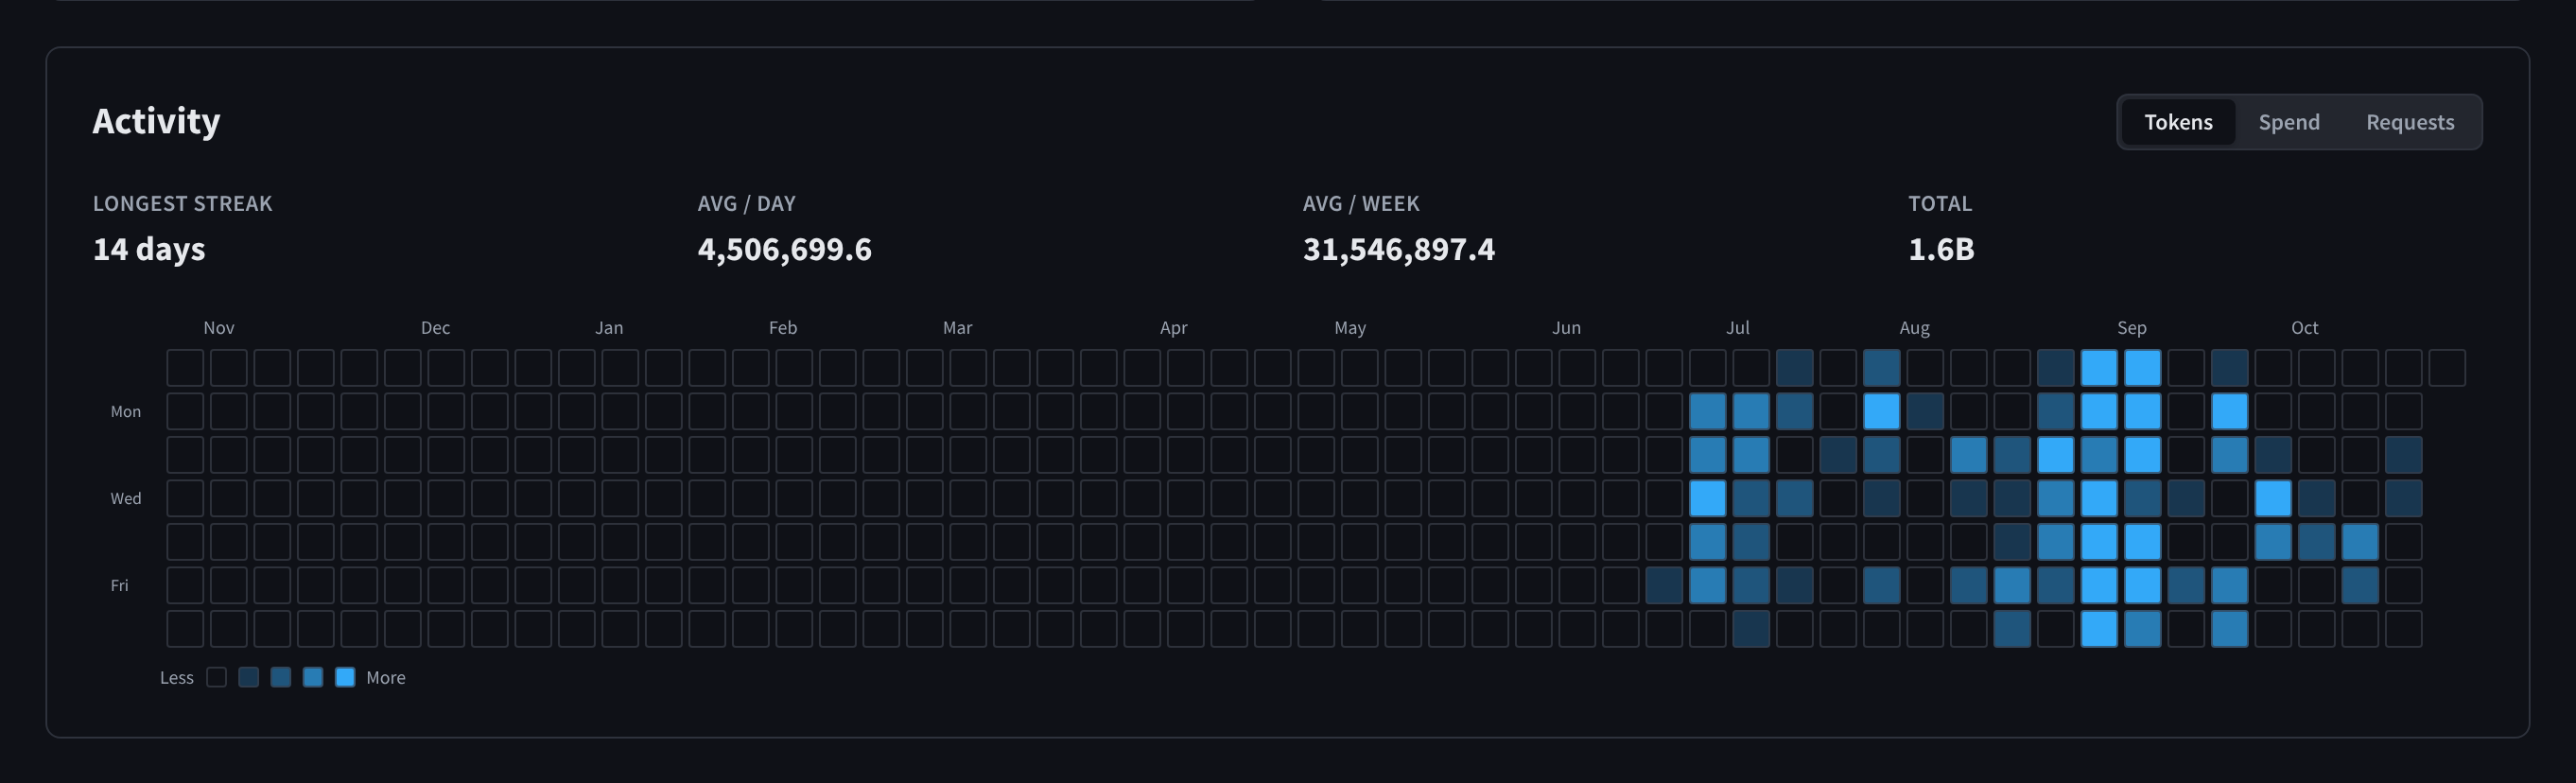Screen dimensions: 2576x783
Task: Click the empty legend swatch beside Less
Action: point(216,677)
